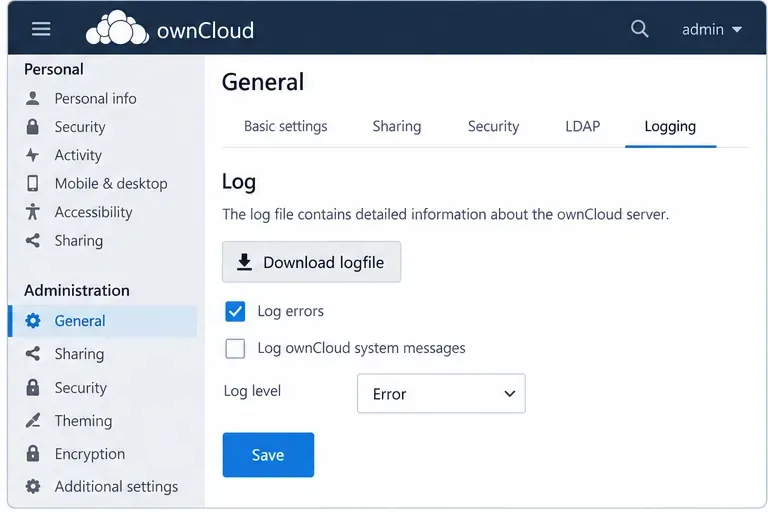Open Theming settings
Image resolution: width=768 pixels, height=512 pixels.
point(83,420)
